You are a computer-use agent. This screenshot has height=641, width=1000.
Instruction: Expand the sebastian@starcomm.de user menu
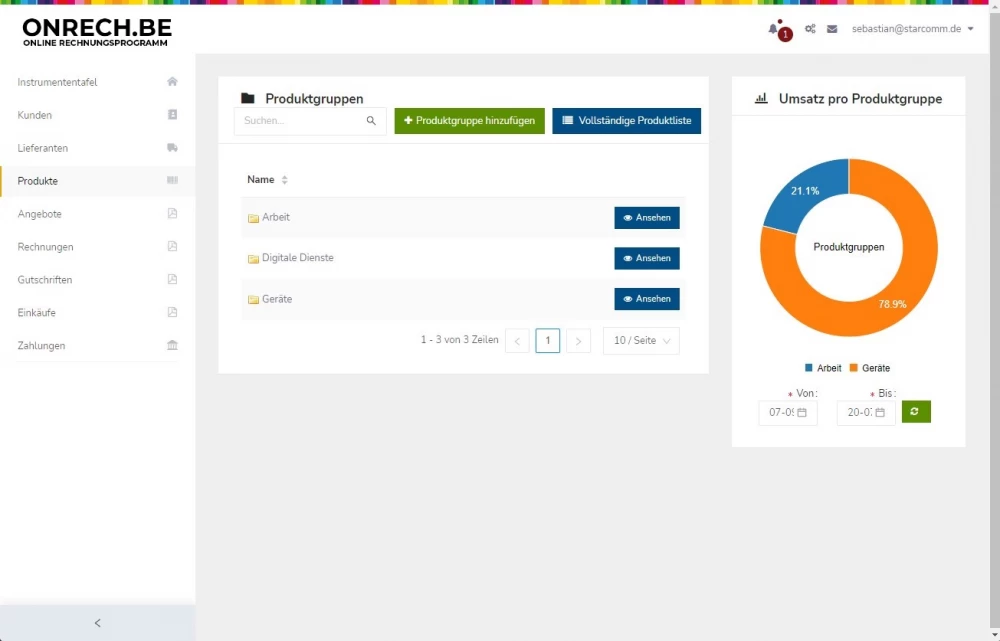(912, 29)
